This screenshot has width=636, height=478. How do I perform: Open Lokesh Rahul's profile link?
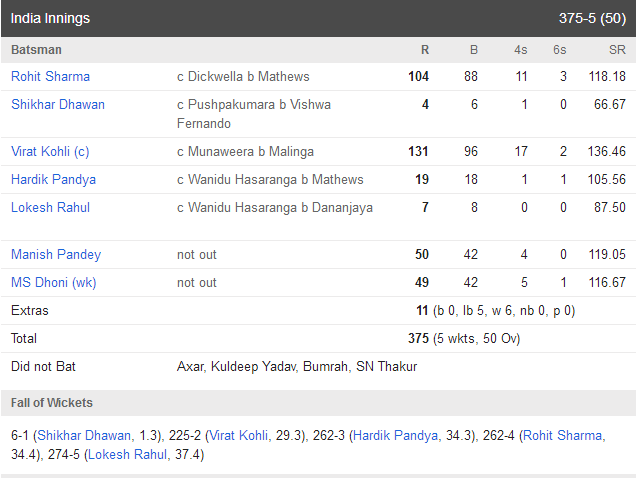50,207
